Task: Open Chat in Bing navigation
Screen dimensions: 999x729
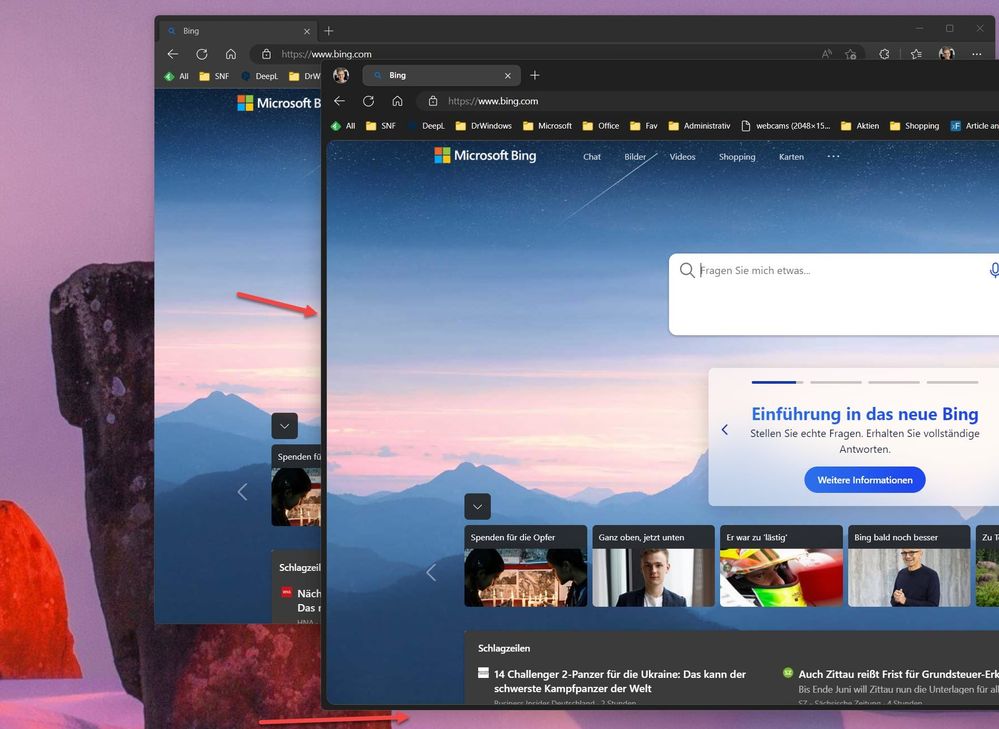Action: pyautogui.click(x=592, y=157)
